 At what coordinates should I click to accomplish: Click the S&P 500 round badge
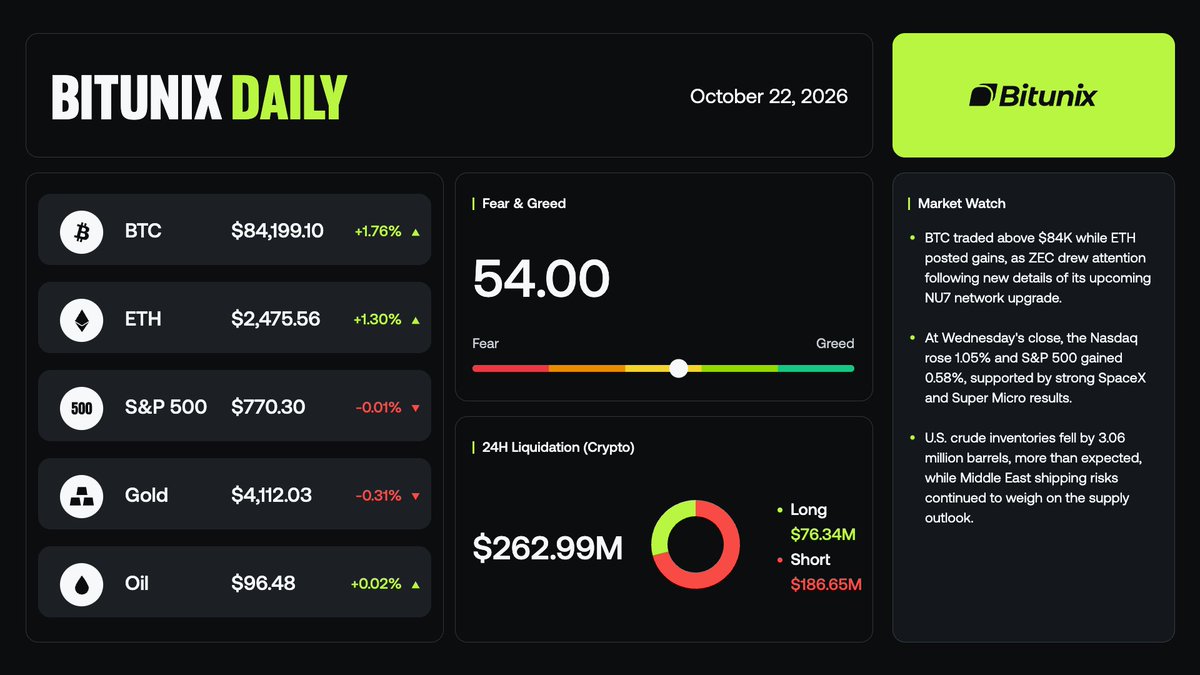[82, 407]
